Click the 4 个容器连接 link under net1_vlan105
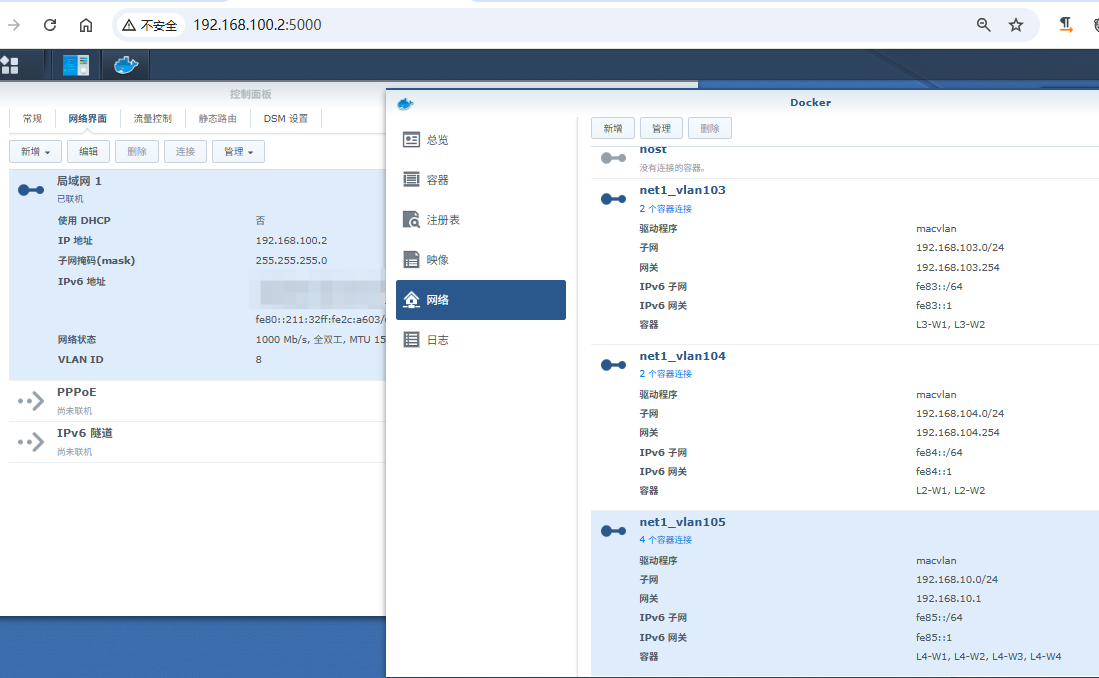 pos(666,540)
